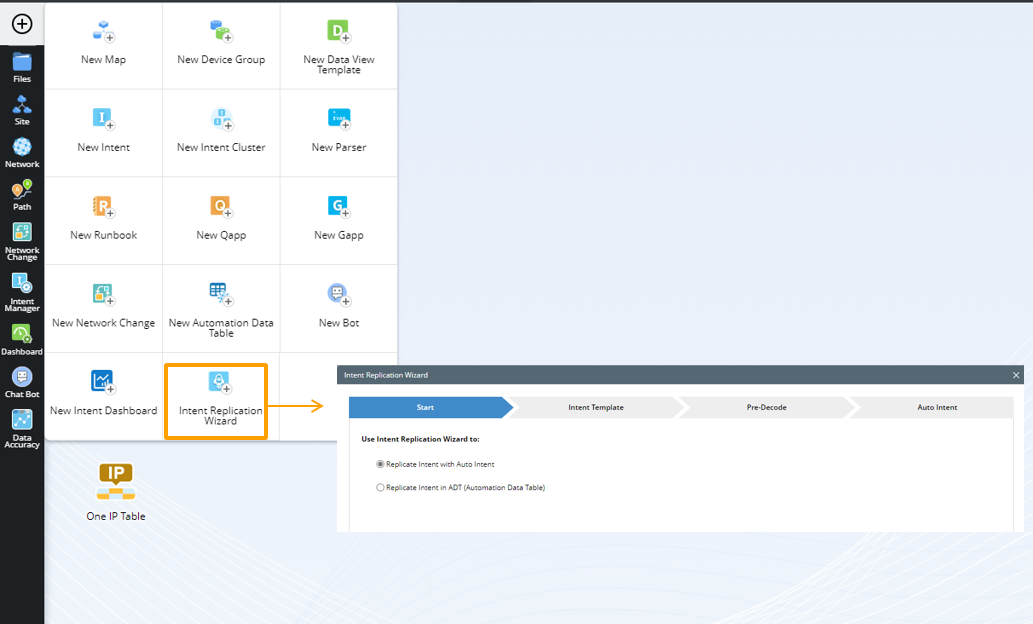The height and width of the screenshot is (624, 1033).
Task: Create a New Intent
Action: point(103,132)
